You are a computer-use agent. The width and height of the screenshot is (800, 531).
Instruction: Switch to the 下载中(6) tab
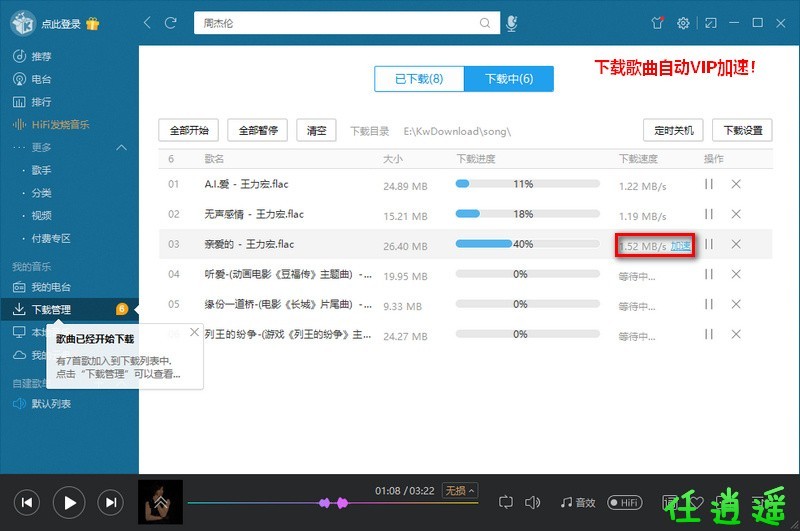(x=509, y=79)
